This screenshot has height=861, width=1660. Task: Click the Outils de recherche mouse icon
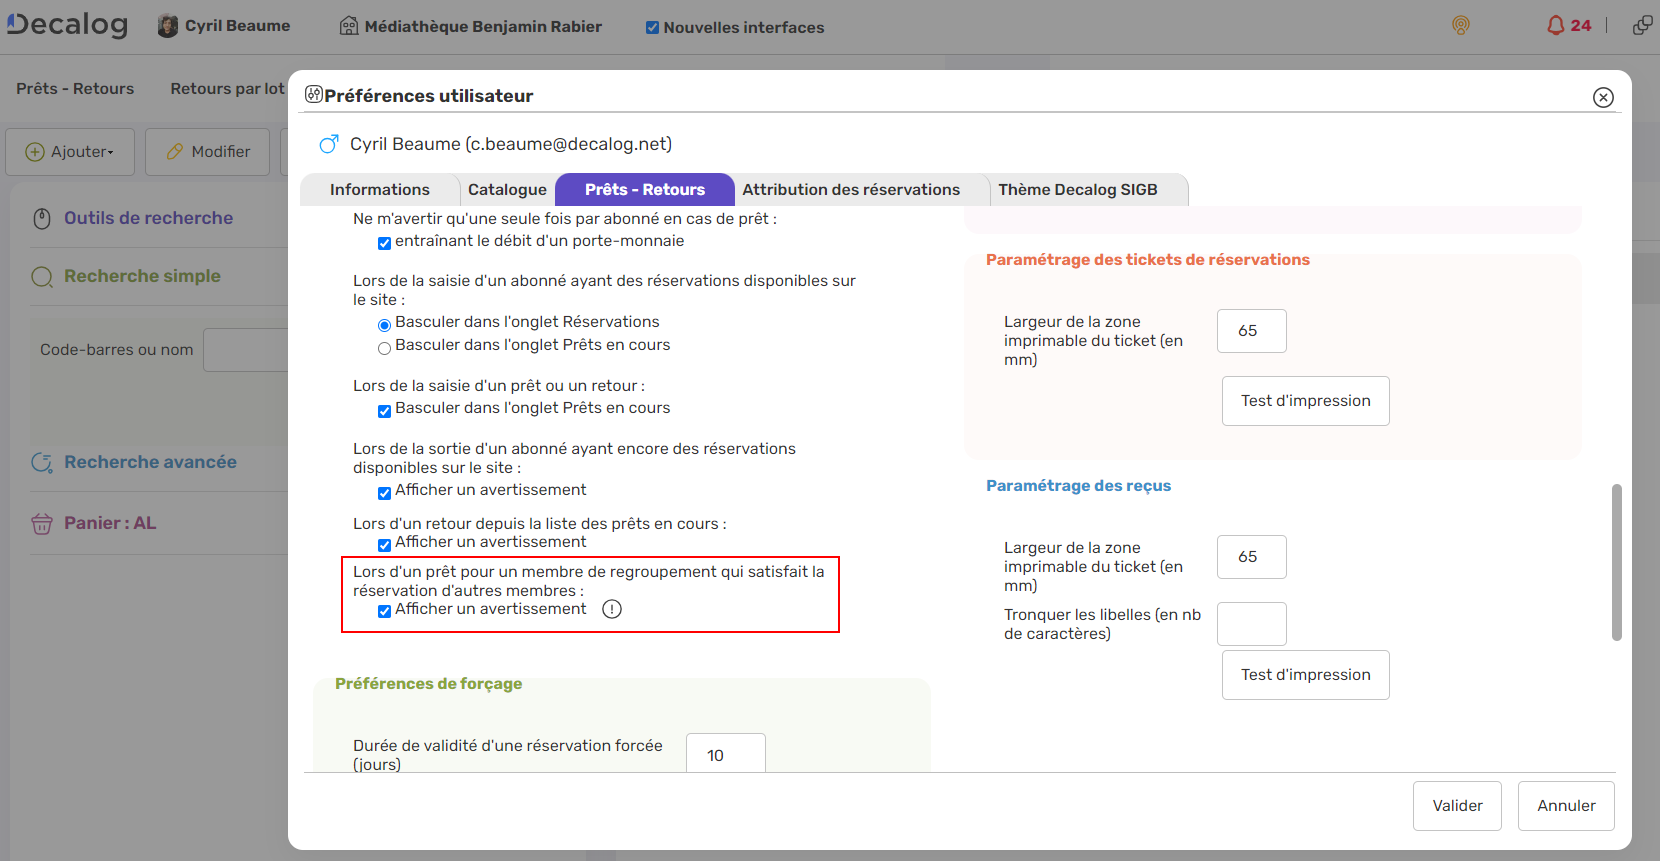point(42,219)
